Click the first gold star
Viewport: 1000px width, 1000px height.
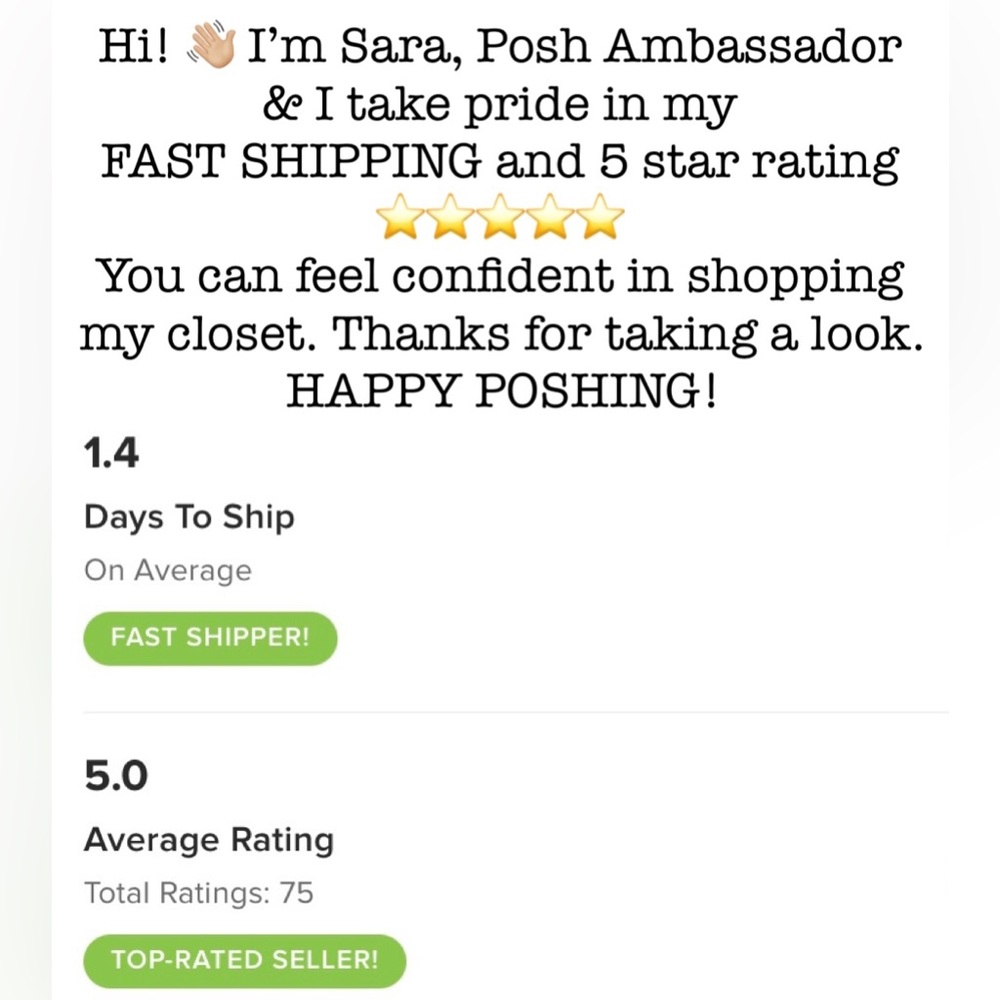(401, 217)
